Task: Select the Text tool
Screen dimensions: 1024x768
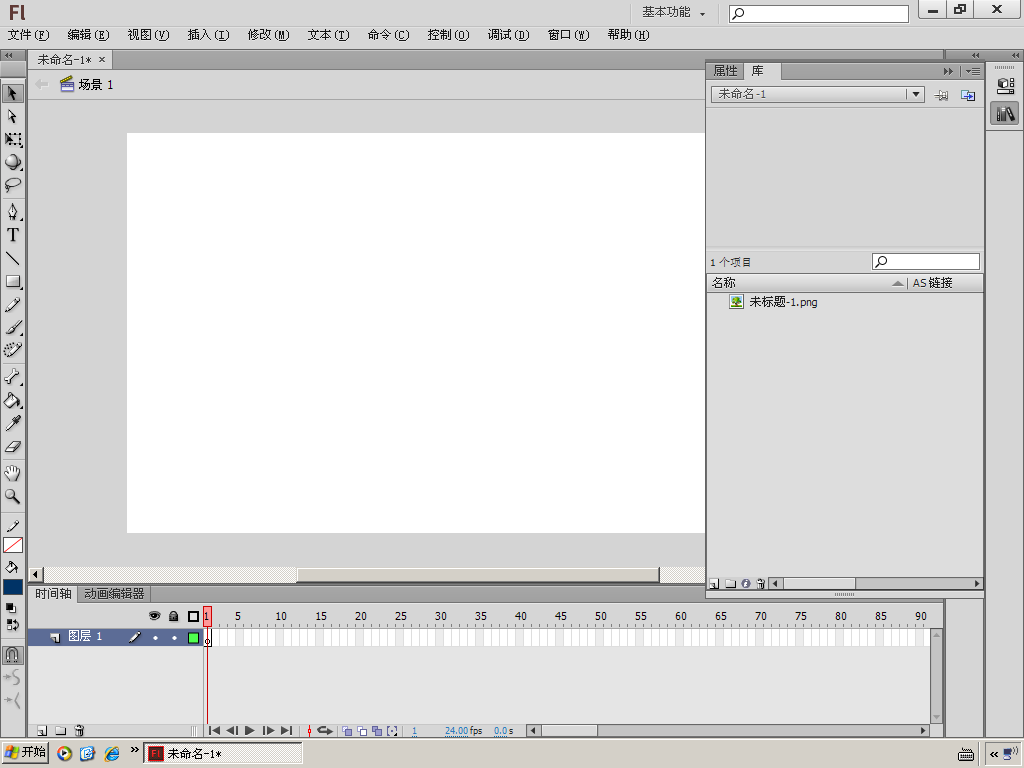Action: (x=12, y=234)
